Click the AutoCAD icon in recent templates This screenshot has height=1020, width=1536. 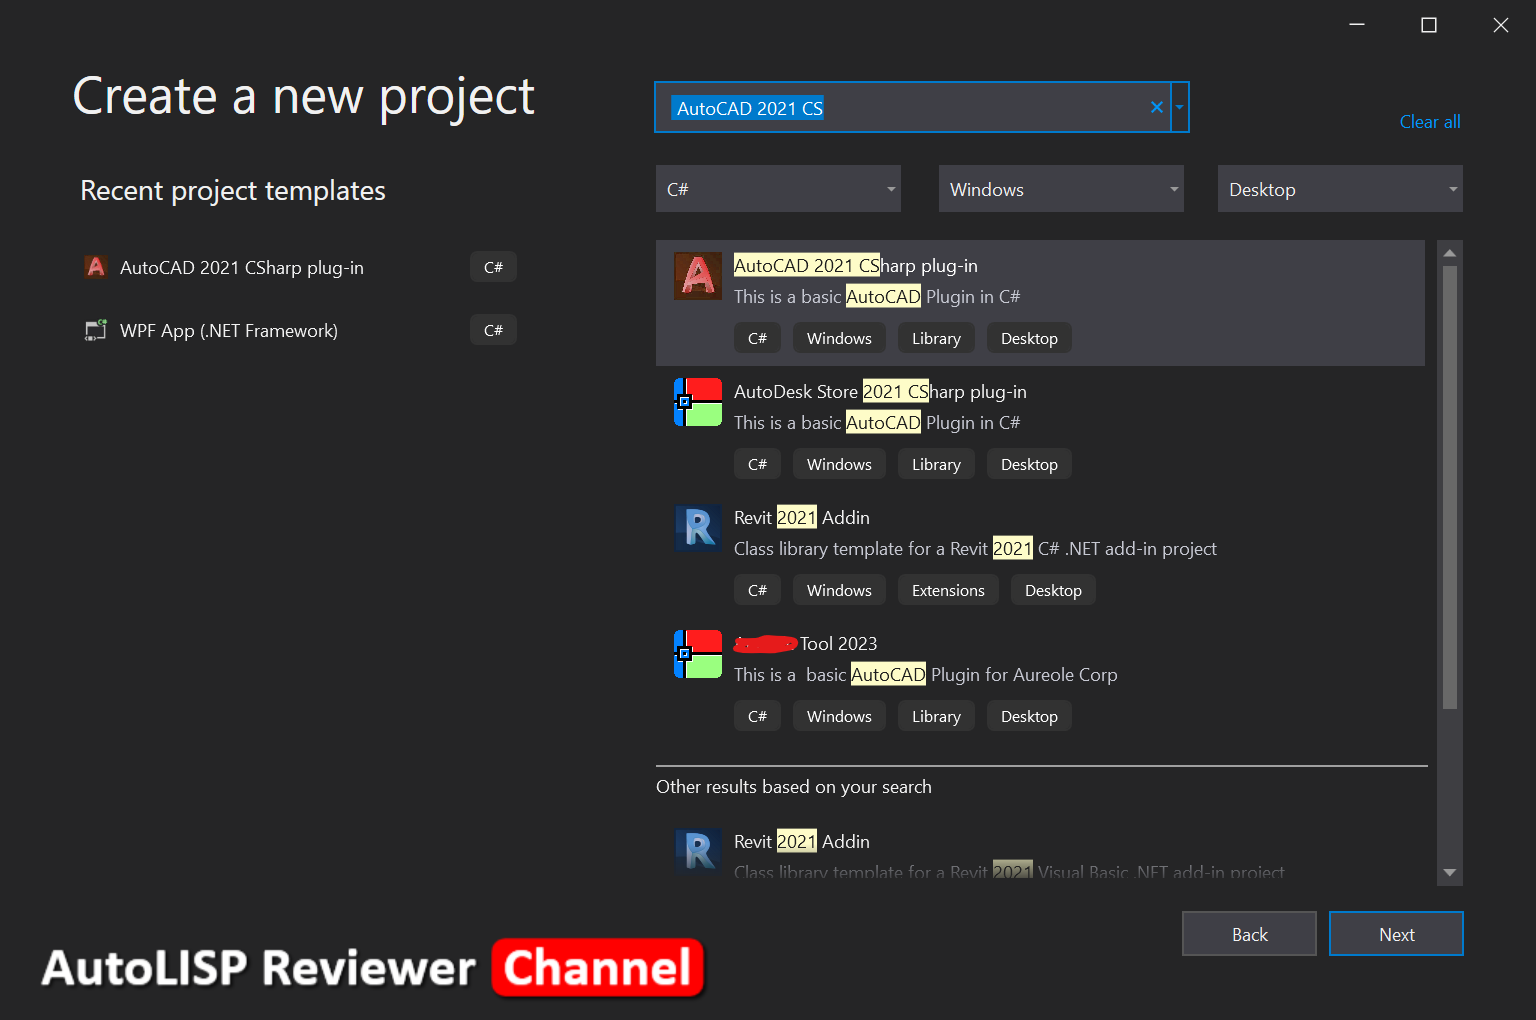(96, 267)
